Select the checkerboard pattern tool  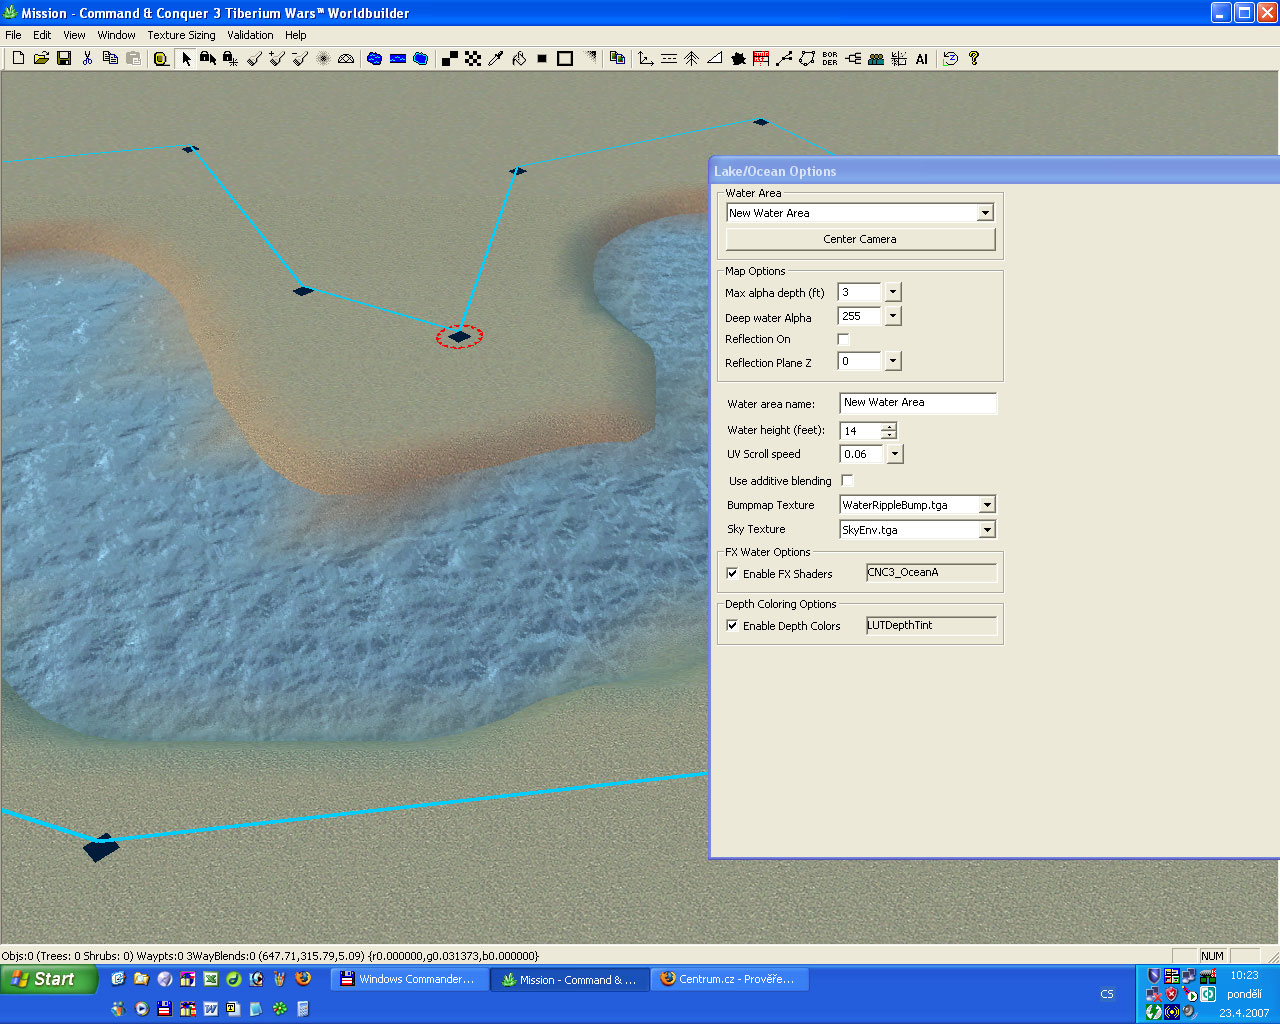tap(473, 59)
